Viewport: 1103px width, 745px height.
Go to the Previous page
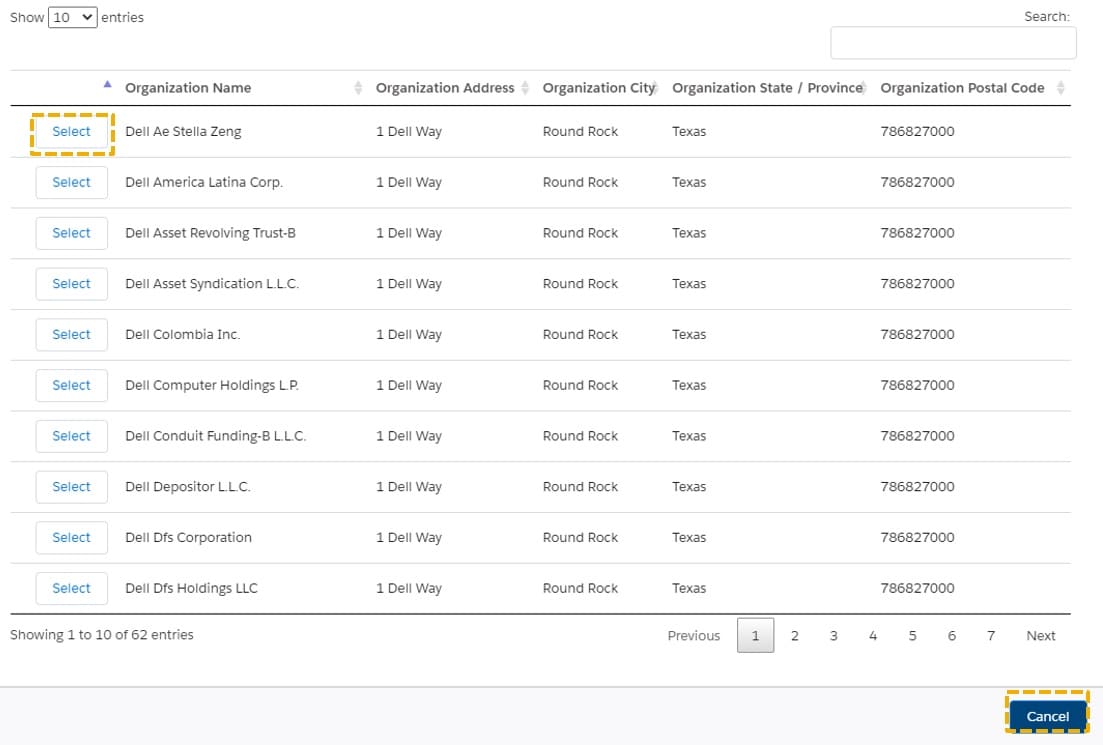pyautogui.click(x=694, y=635)
